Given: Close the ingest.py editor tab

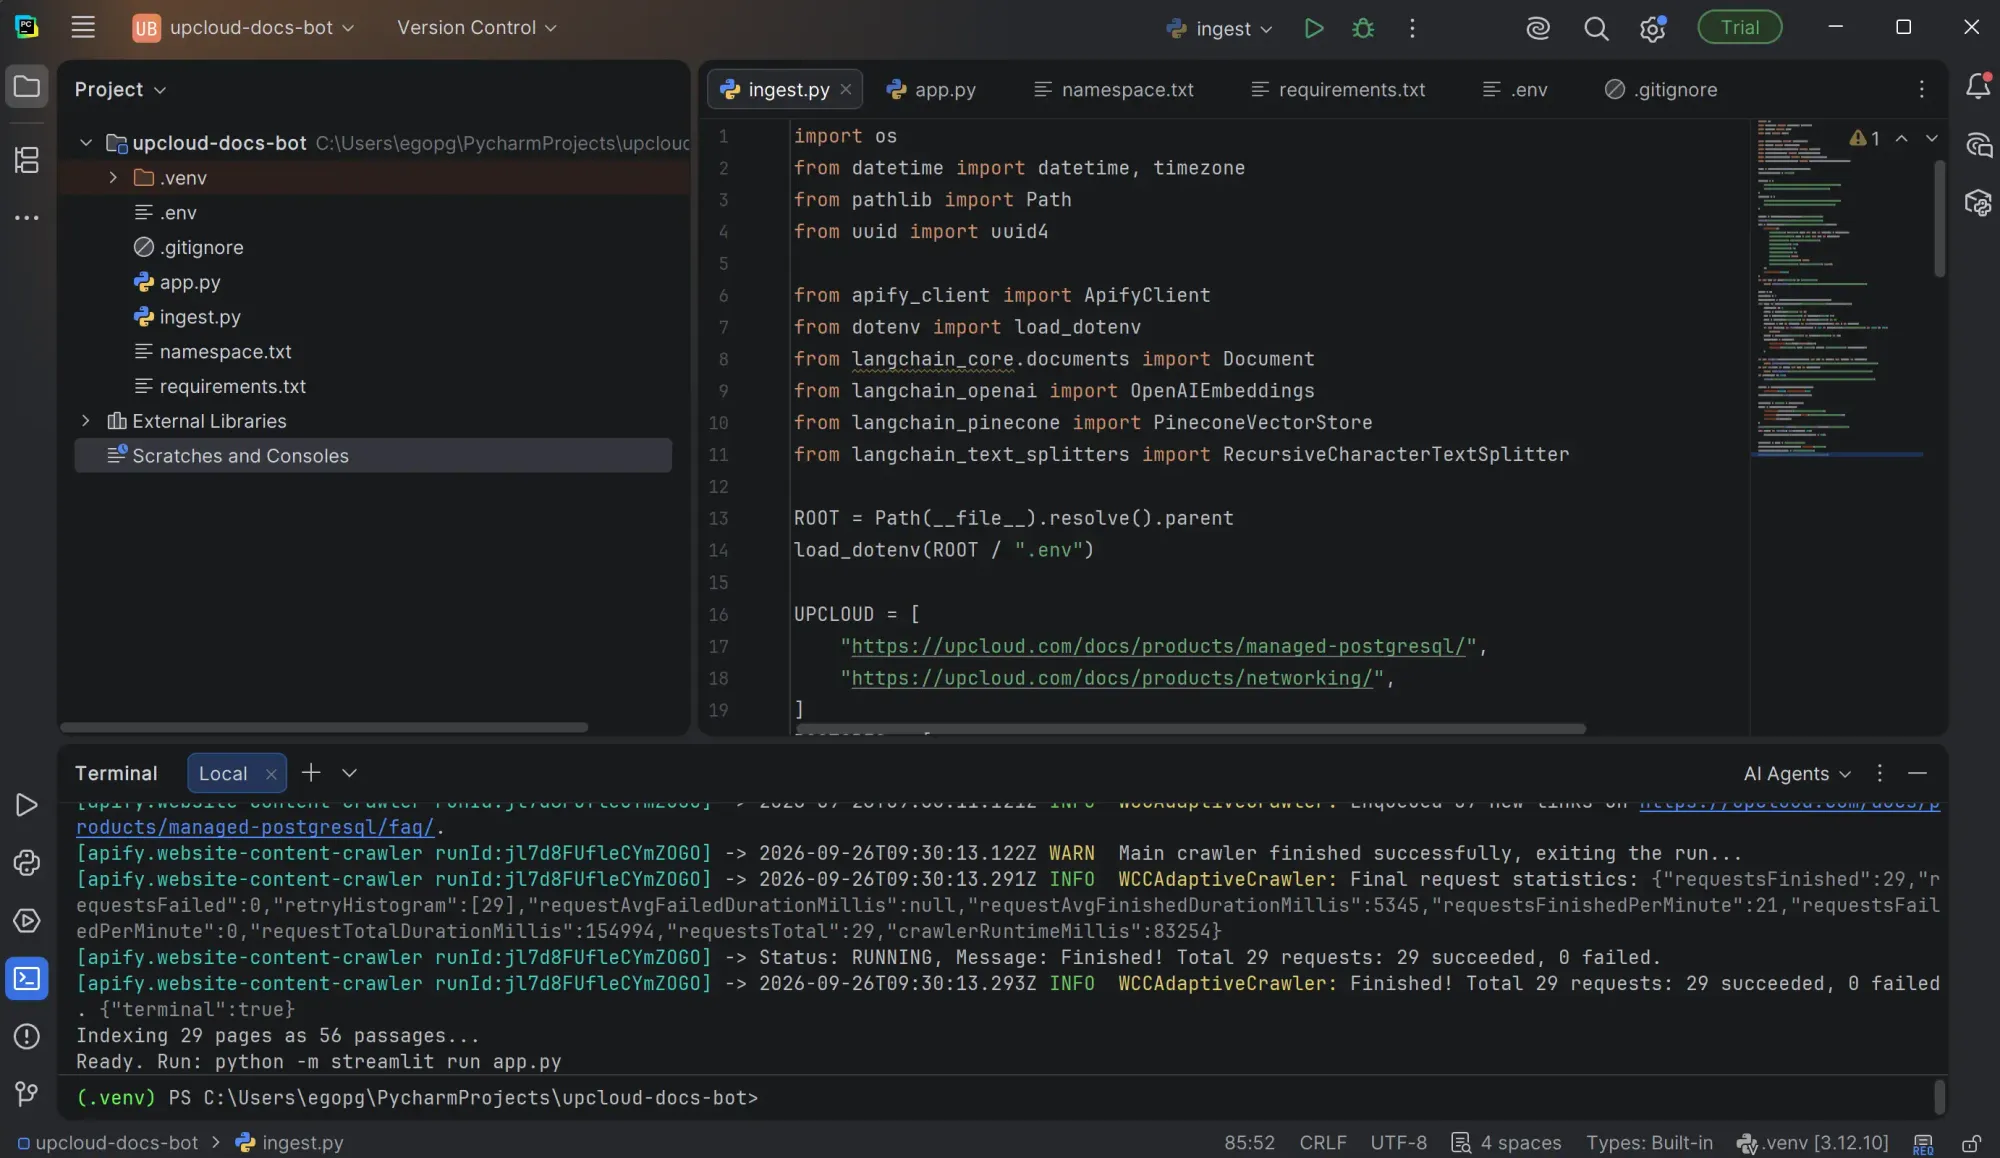Looking at the screenshot, I should coord(846,89).
